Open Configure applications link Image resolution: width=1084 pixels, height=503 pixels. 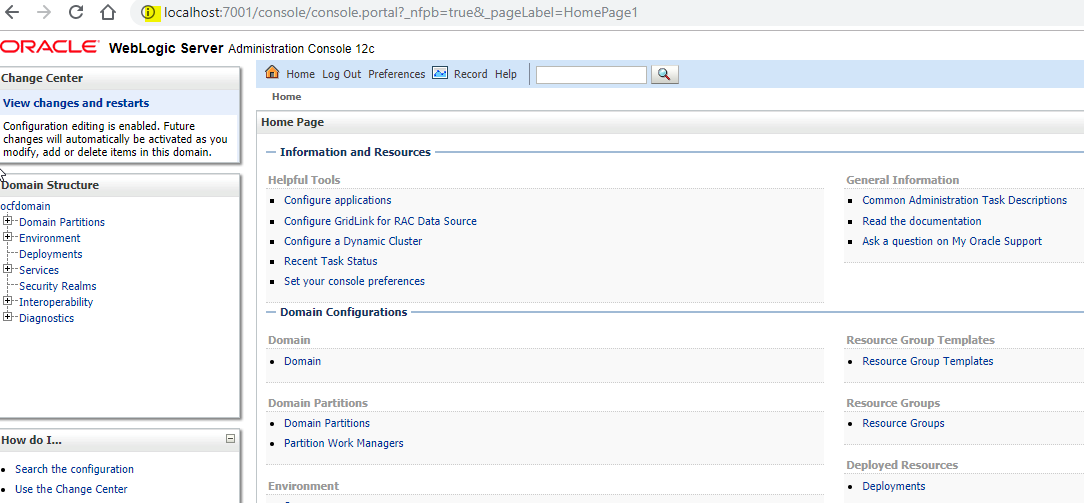(x=337, y=200)
